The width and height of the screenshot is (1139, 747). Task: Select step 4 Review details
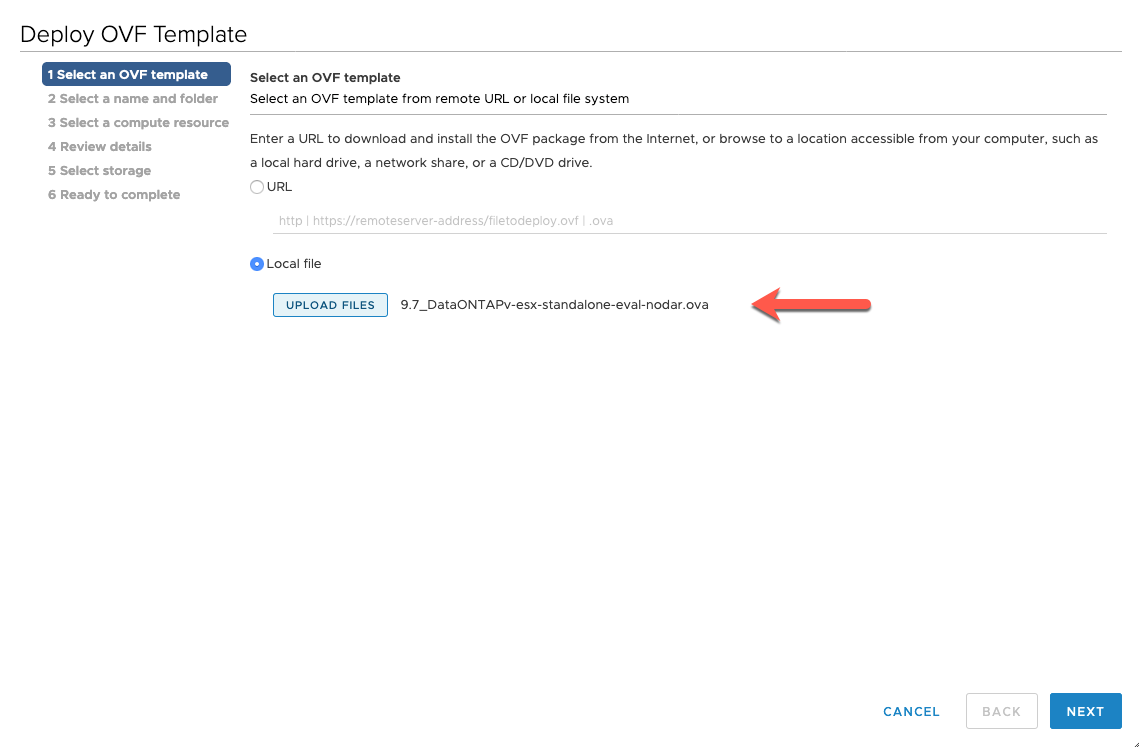(x=99, y=146)
